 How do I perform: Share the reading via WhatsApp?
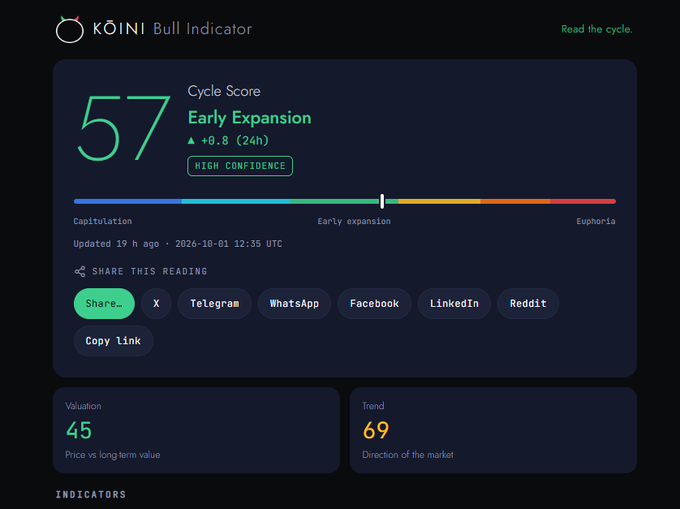point(294,303)
